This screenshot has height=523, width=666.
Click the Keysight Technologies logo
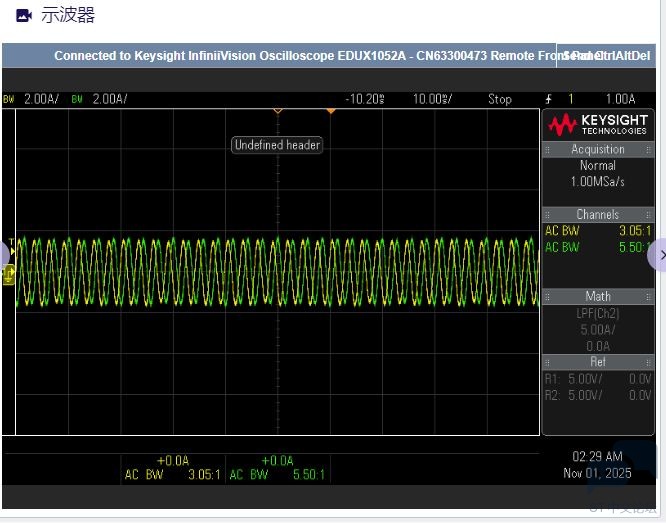[597, 125]
